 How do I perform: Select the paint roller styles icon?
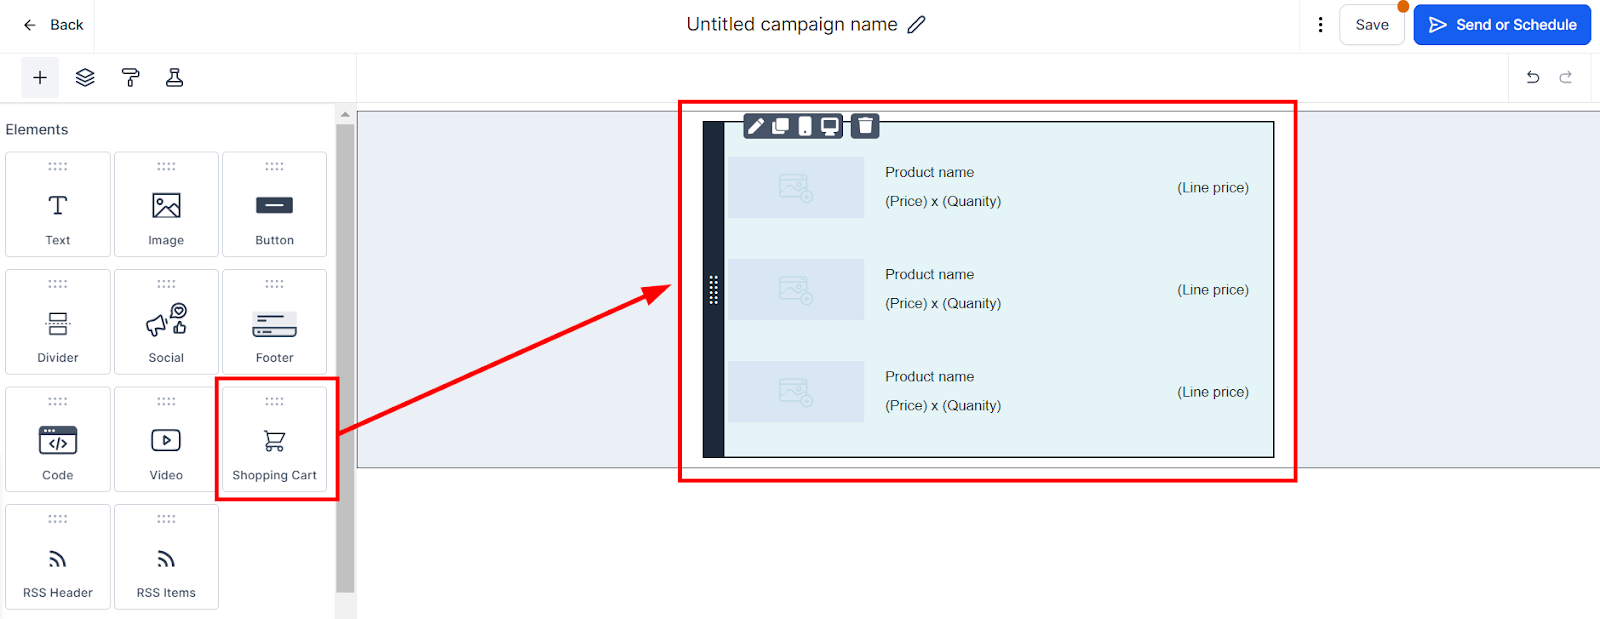[130, 77]
